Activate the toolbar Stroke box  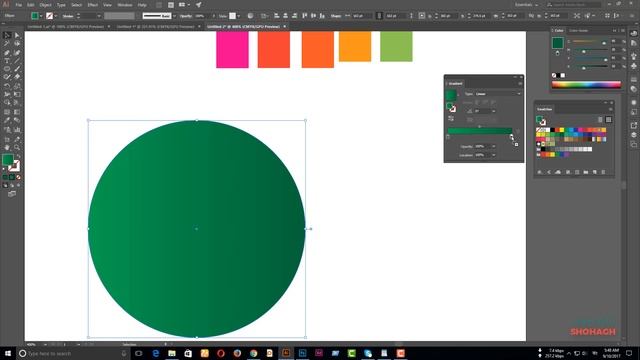(14, 166)
